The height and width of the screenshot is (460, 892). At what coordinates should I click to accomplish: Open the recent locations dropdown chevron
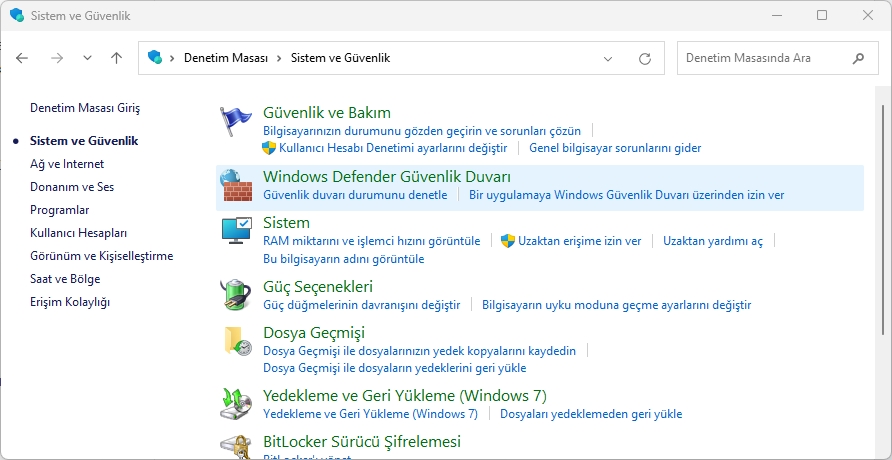click(87, 58)
